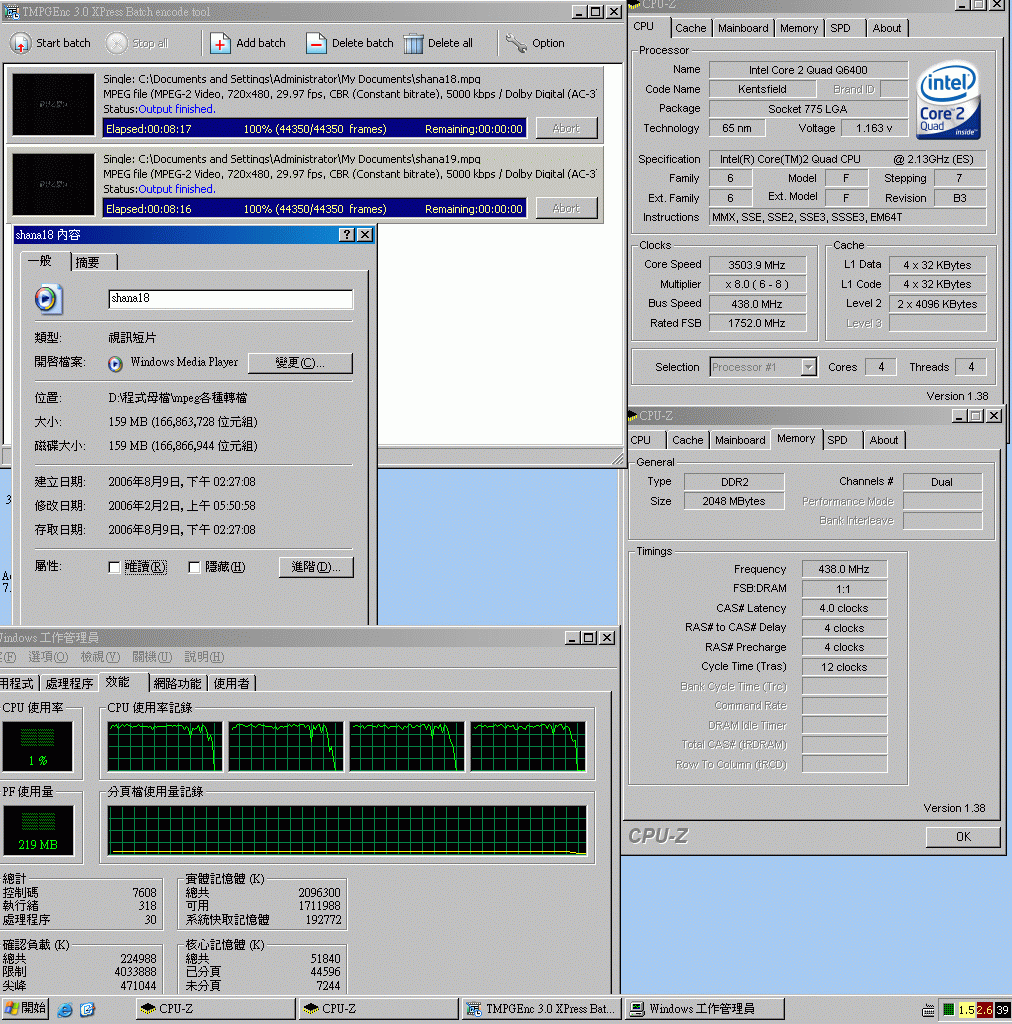The image size is (1012, 1024).
Task: Click the PF usage 219 MB meter
Action: tap(38, 830)
